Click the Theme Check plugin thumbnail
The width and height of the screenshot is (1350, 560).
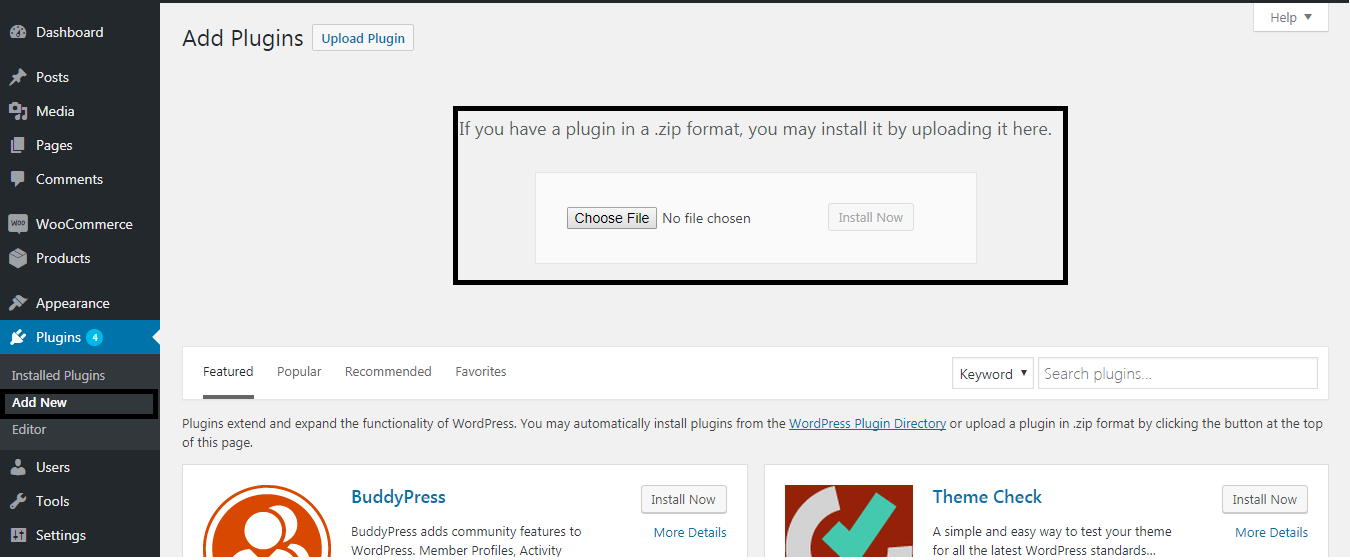point(849,522)
